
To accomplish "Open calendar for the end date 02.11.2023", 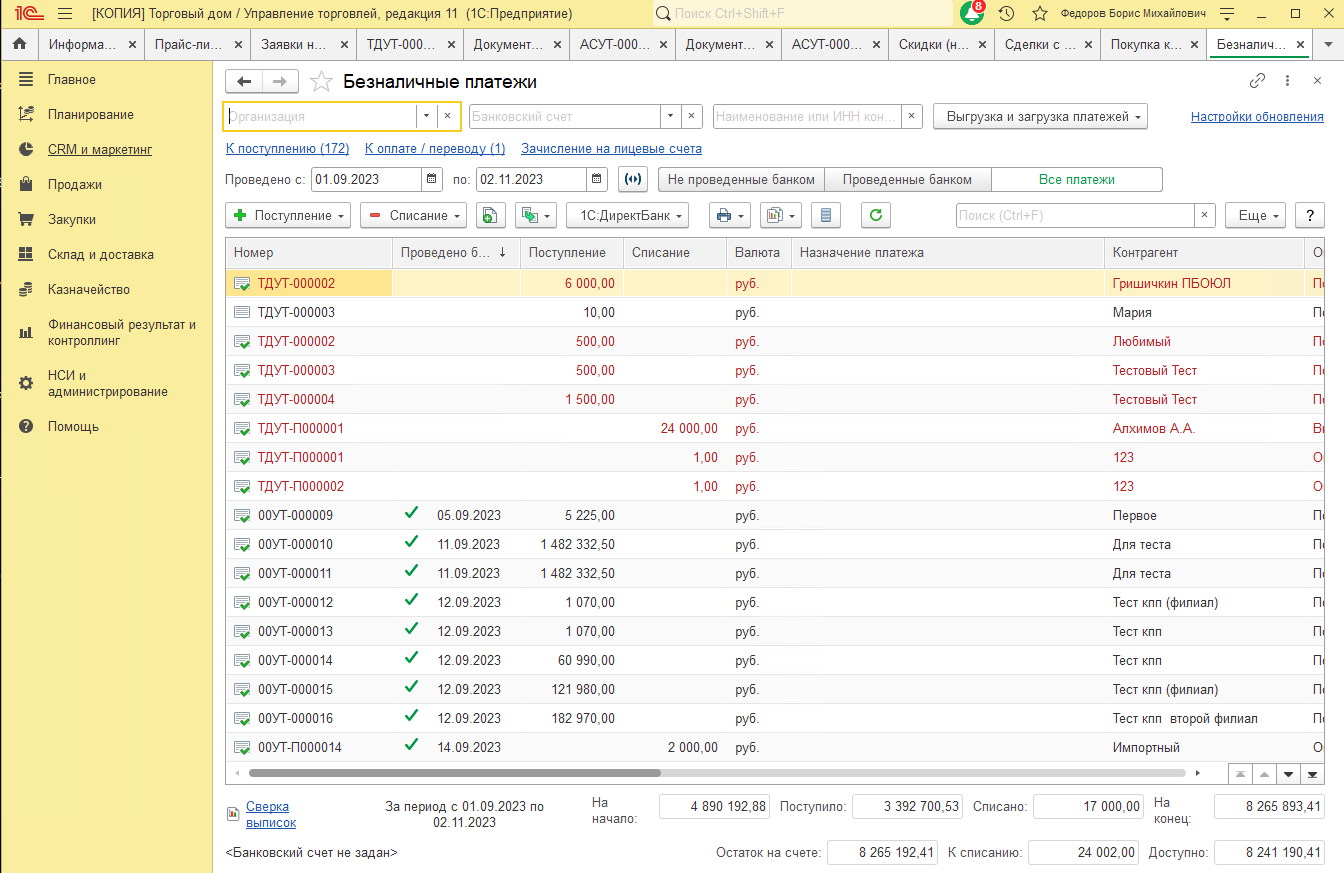I will tap(598, 180).
